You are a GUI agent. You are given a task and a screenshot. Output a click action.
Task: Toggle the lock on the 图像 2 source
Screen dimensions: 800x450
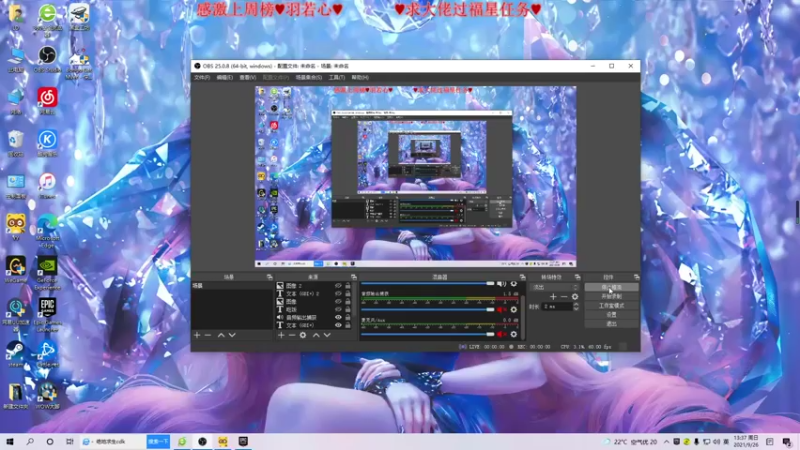(x=348, y=286)
